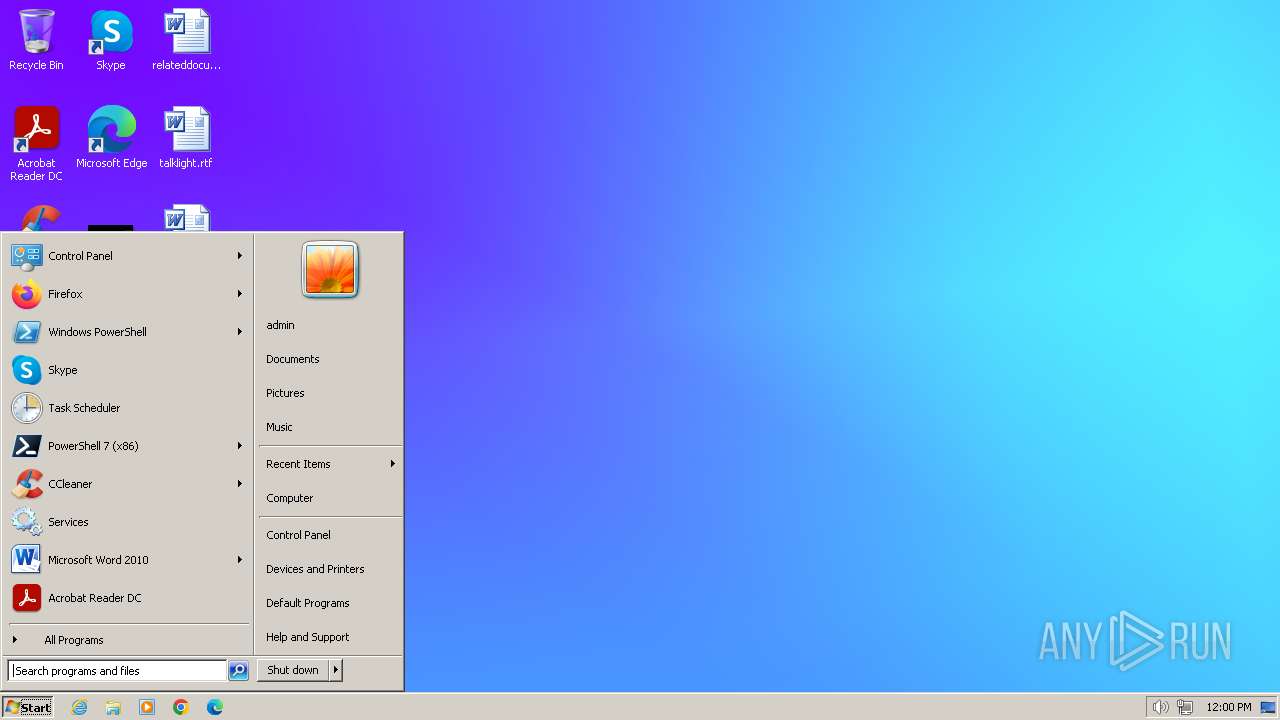Click the volume speaker tray icon
This screenshot has width=1280, height=720.
(1160, 707)
